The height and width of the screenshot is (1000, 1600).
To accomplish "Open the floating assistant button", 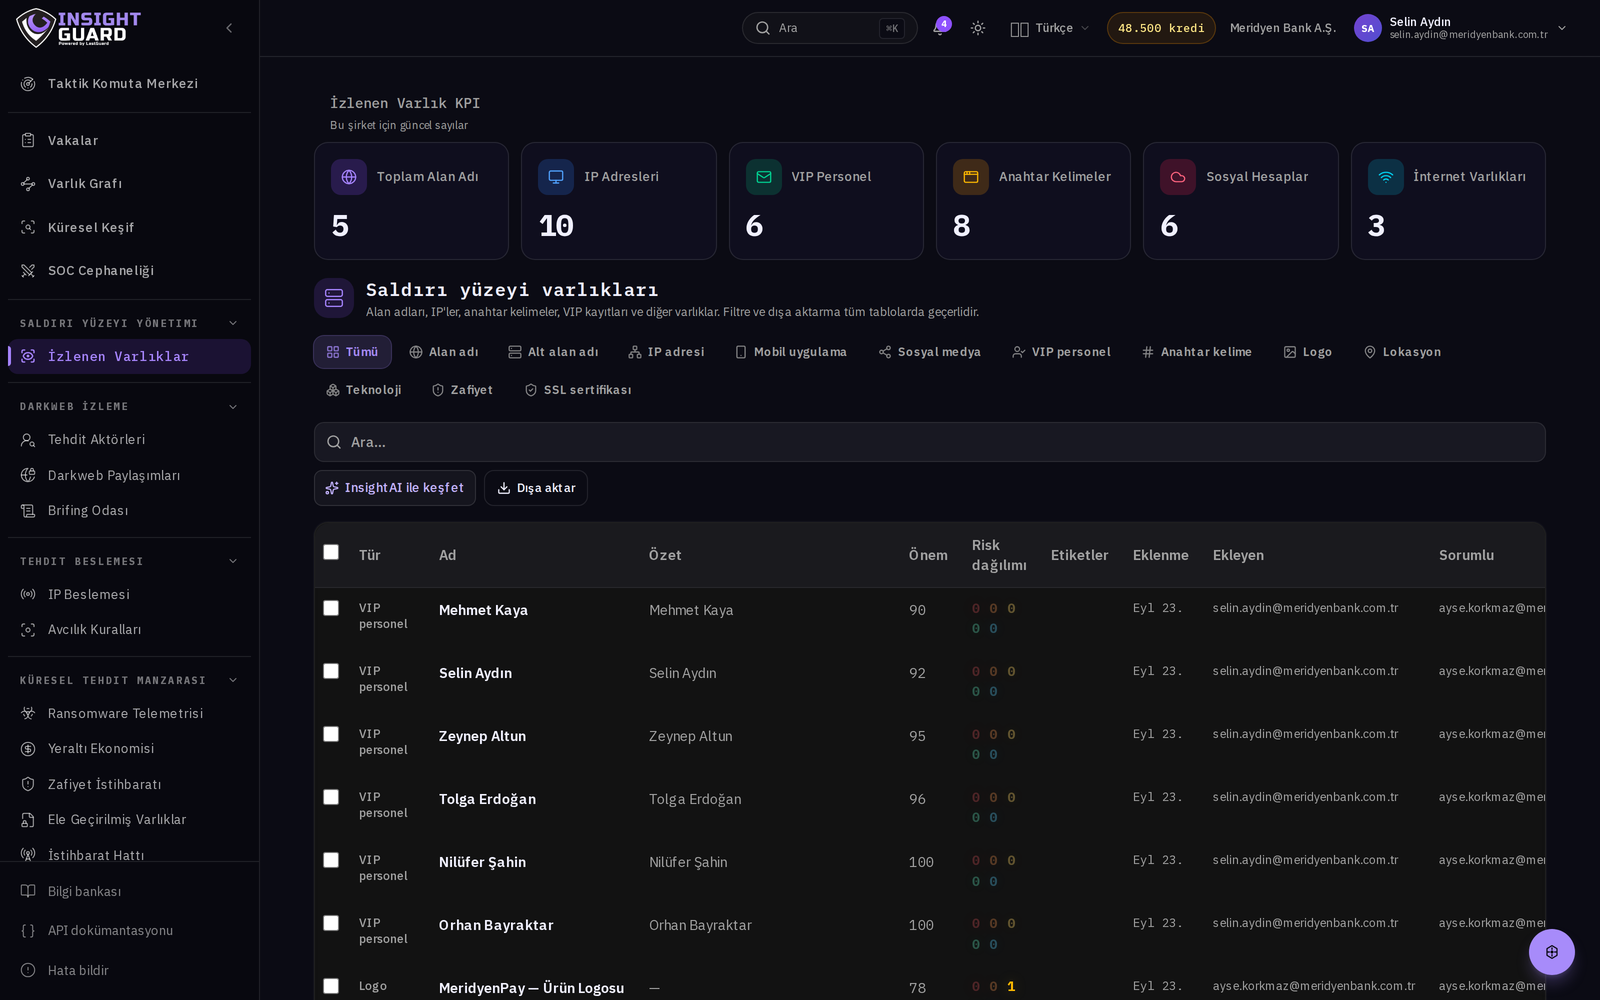I will pos(1551,952).
